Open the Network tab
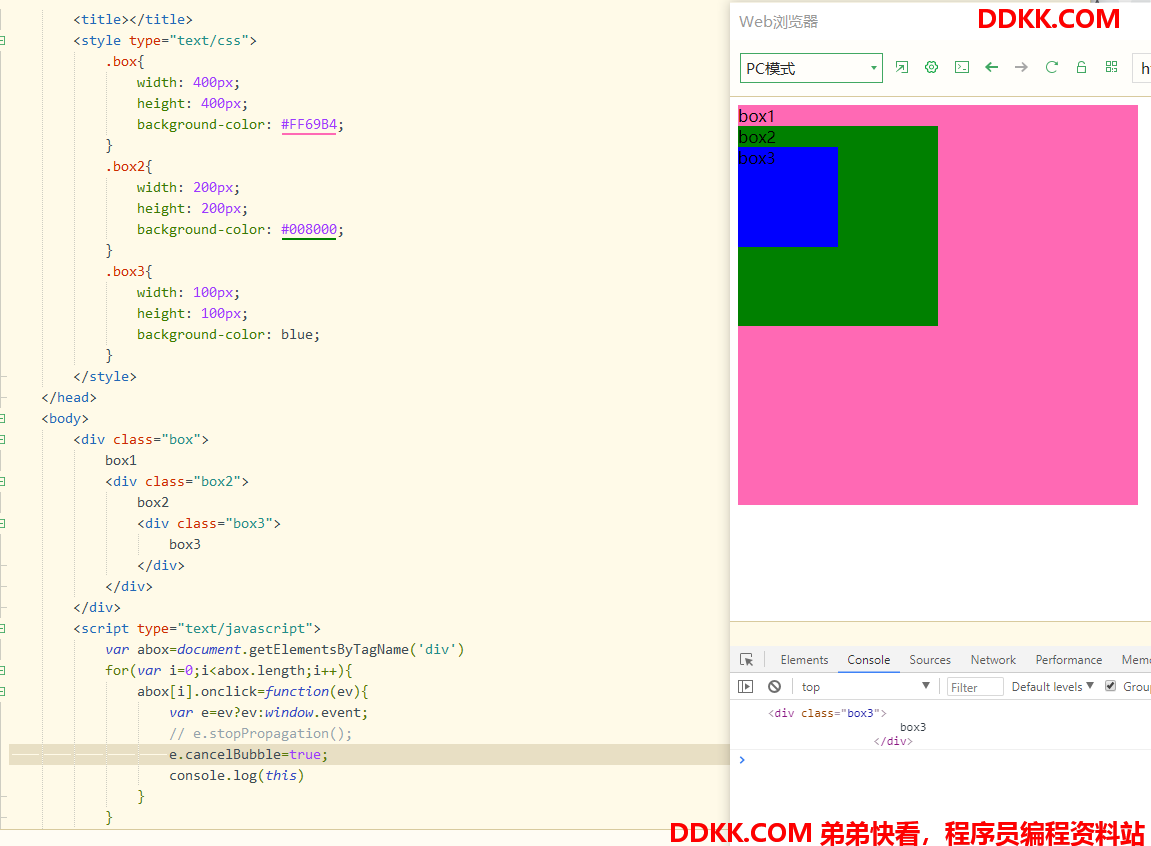The image size is (1151, 846). [993, 660]
